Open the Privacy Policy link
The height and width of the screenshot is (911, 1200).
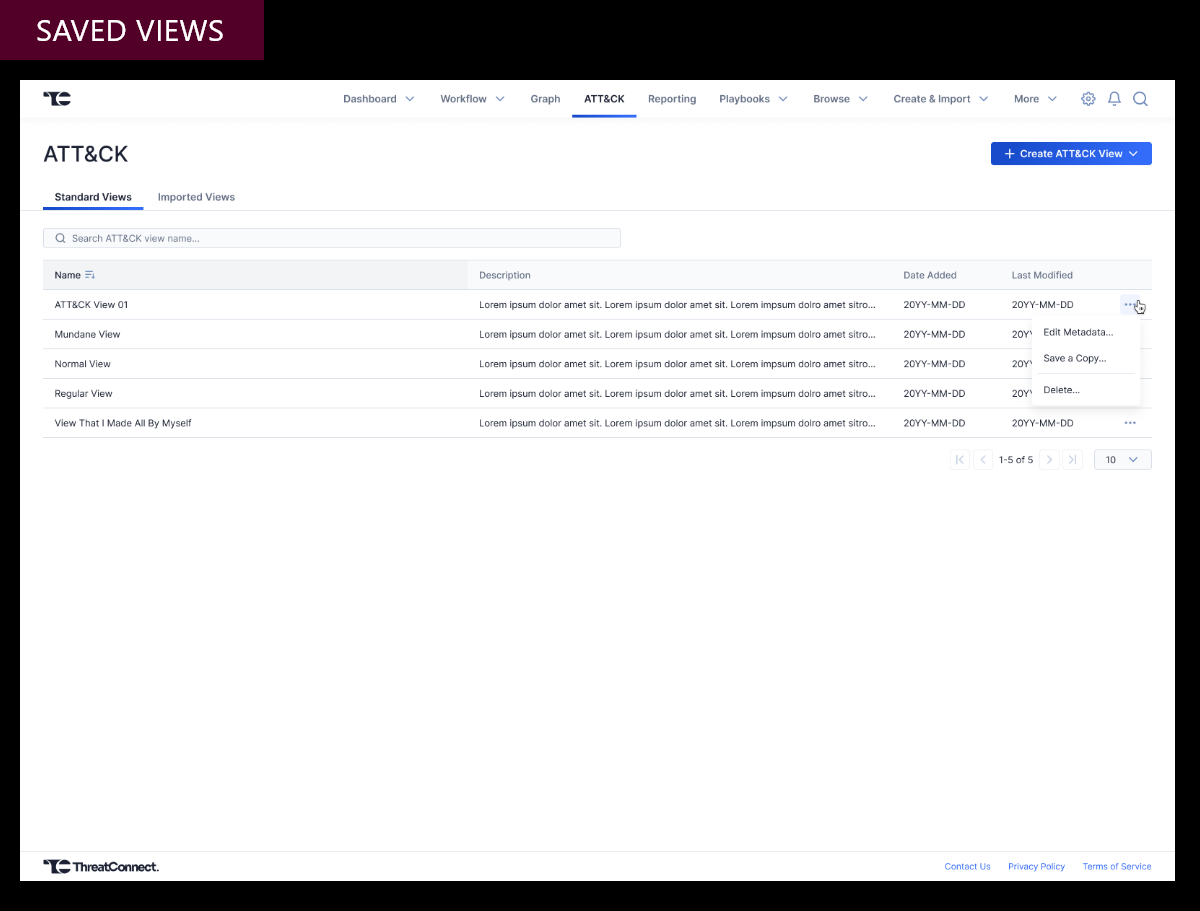click(x=1037, y=867)
